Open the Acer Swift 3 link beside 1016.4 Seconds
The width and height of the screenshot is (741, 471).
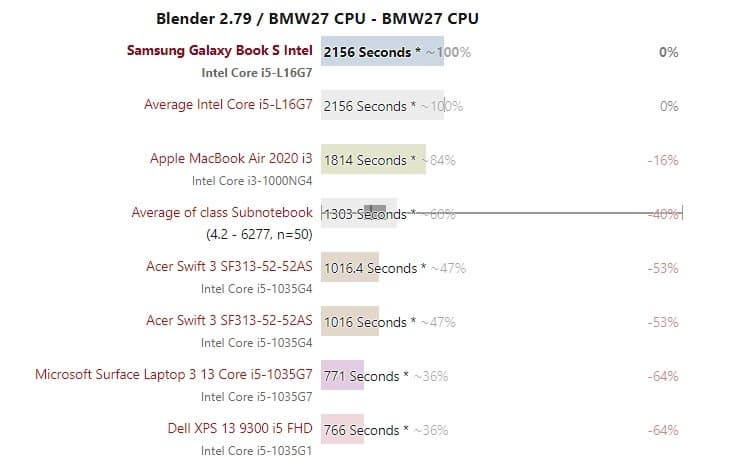[229, 268]
